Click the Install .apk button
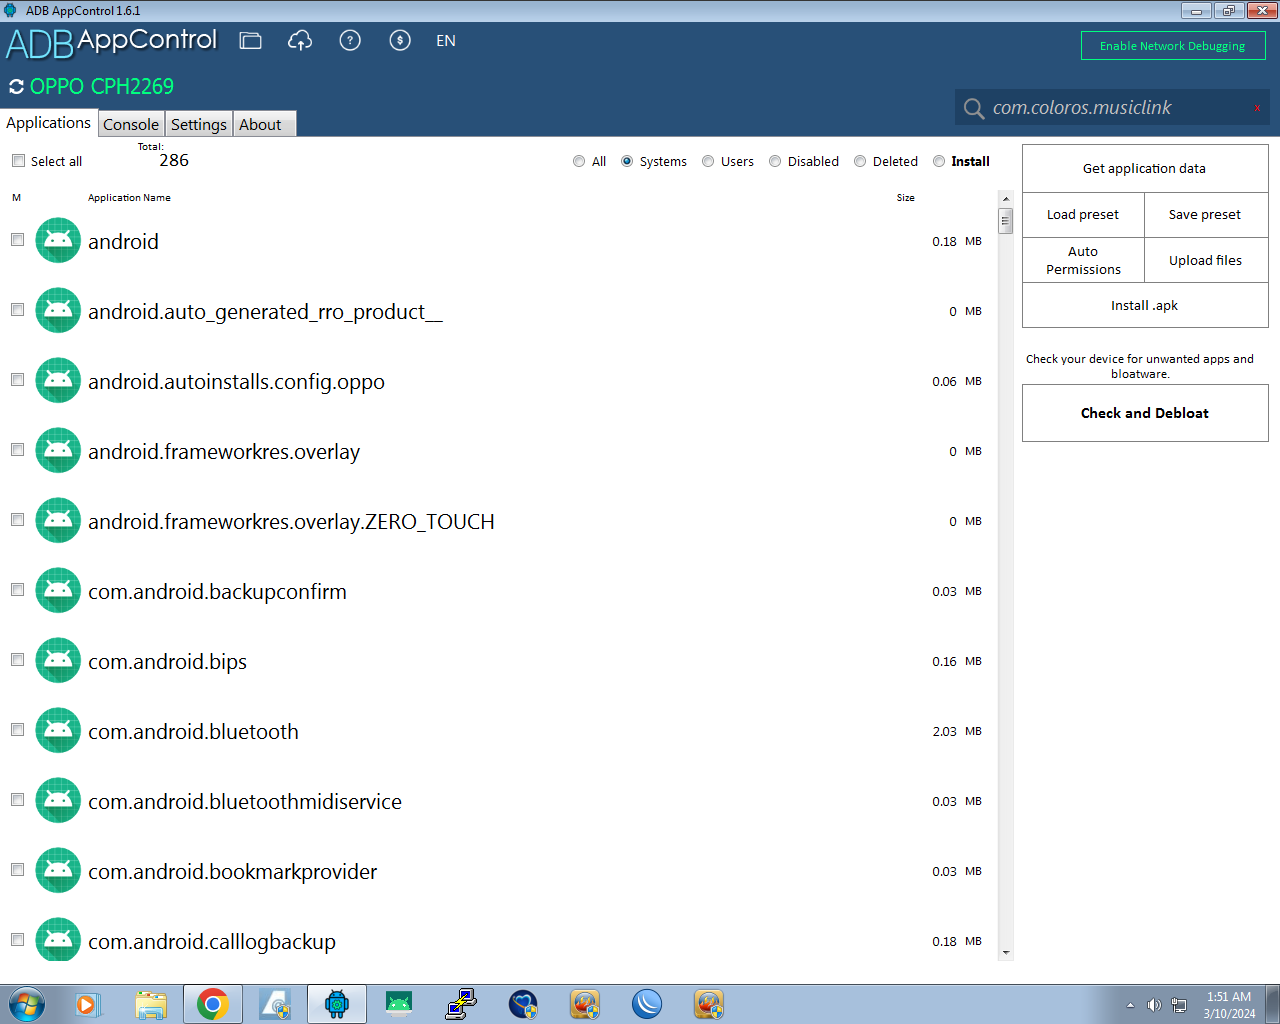The width and height of the screenshot is (1280, 1024). pos(1145,305)
